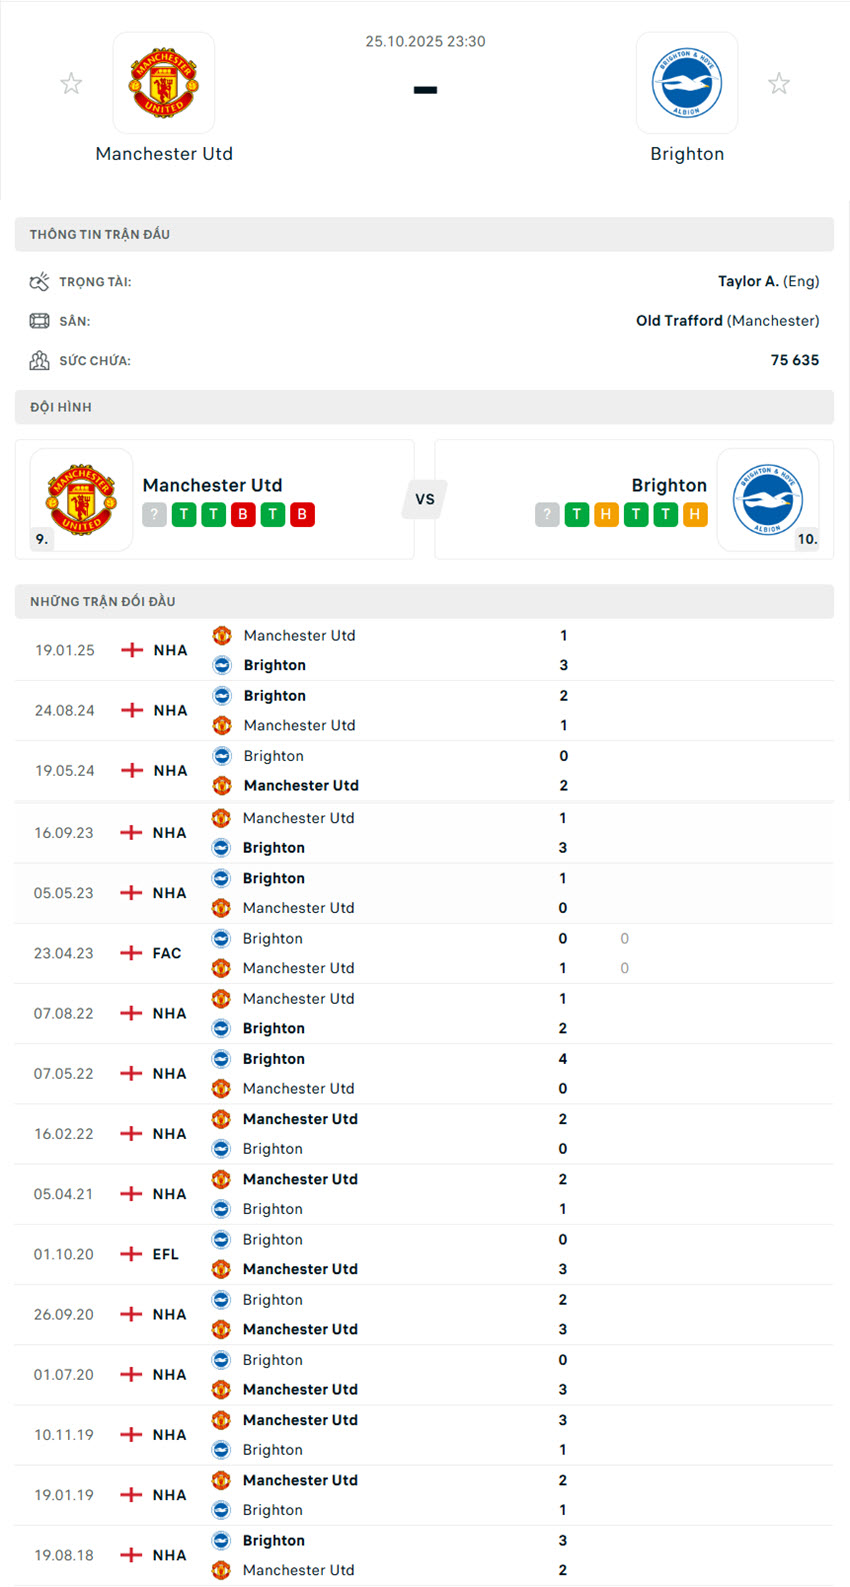The image size is (850, 1587).
Task: Click the capacity icon beside SỨC CHỨA
Action: coord(40,359)
